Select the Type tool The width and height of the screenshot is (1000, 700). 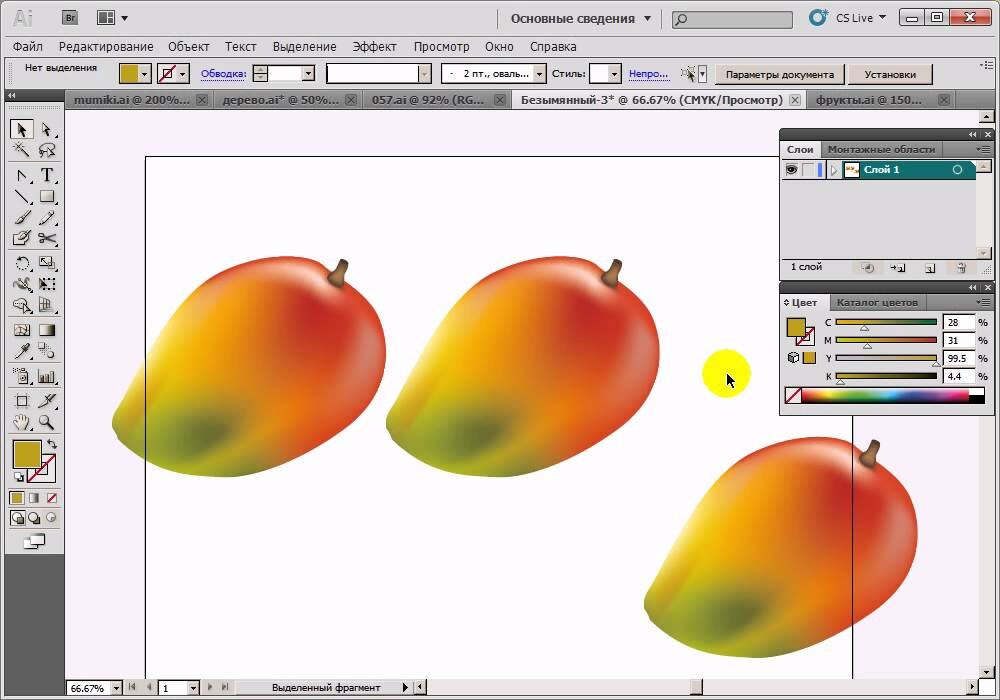[47, 175]
